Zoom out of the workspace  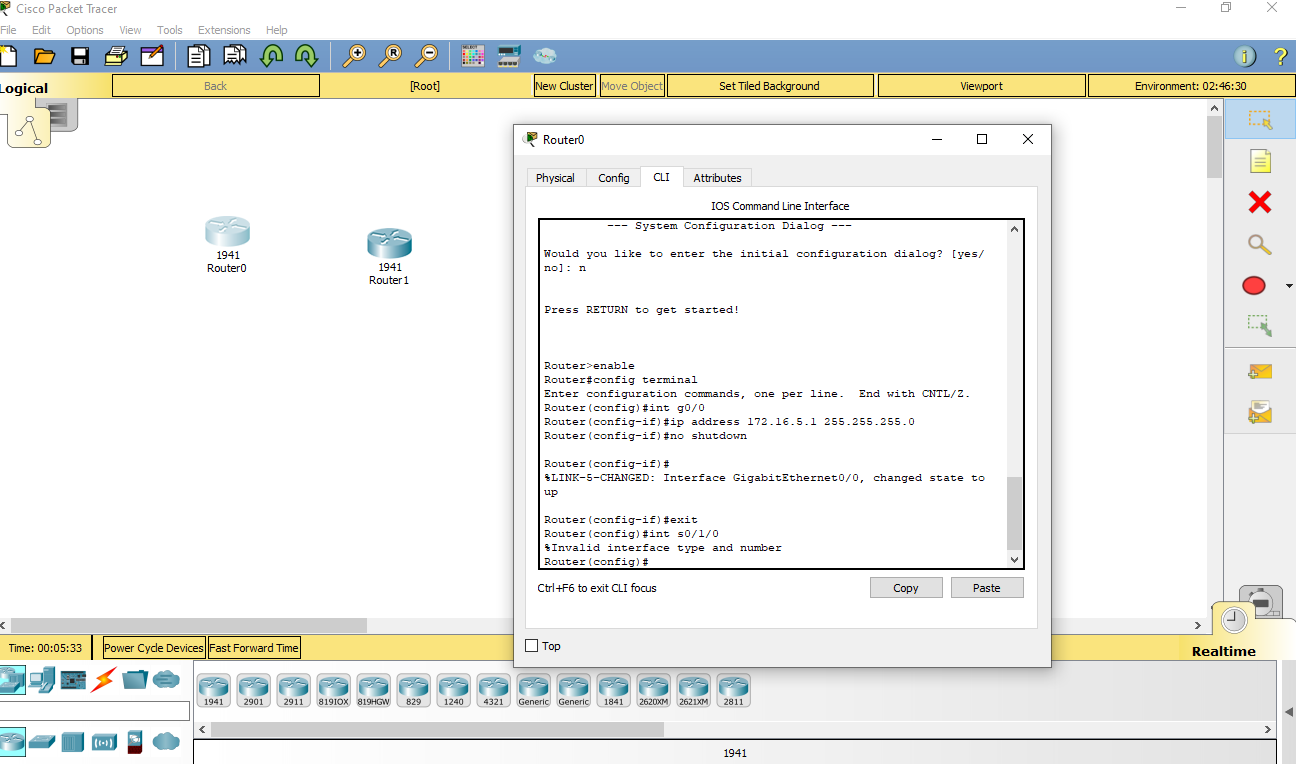pyautogui.click(x=427, y=56)
